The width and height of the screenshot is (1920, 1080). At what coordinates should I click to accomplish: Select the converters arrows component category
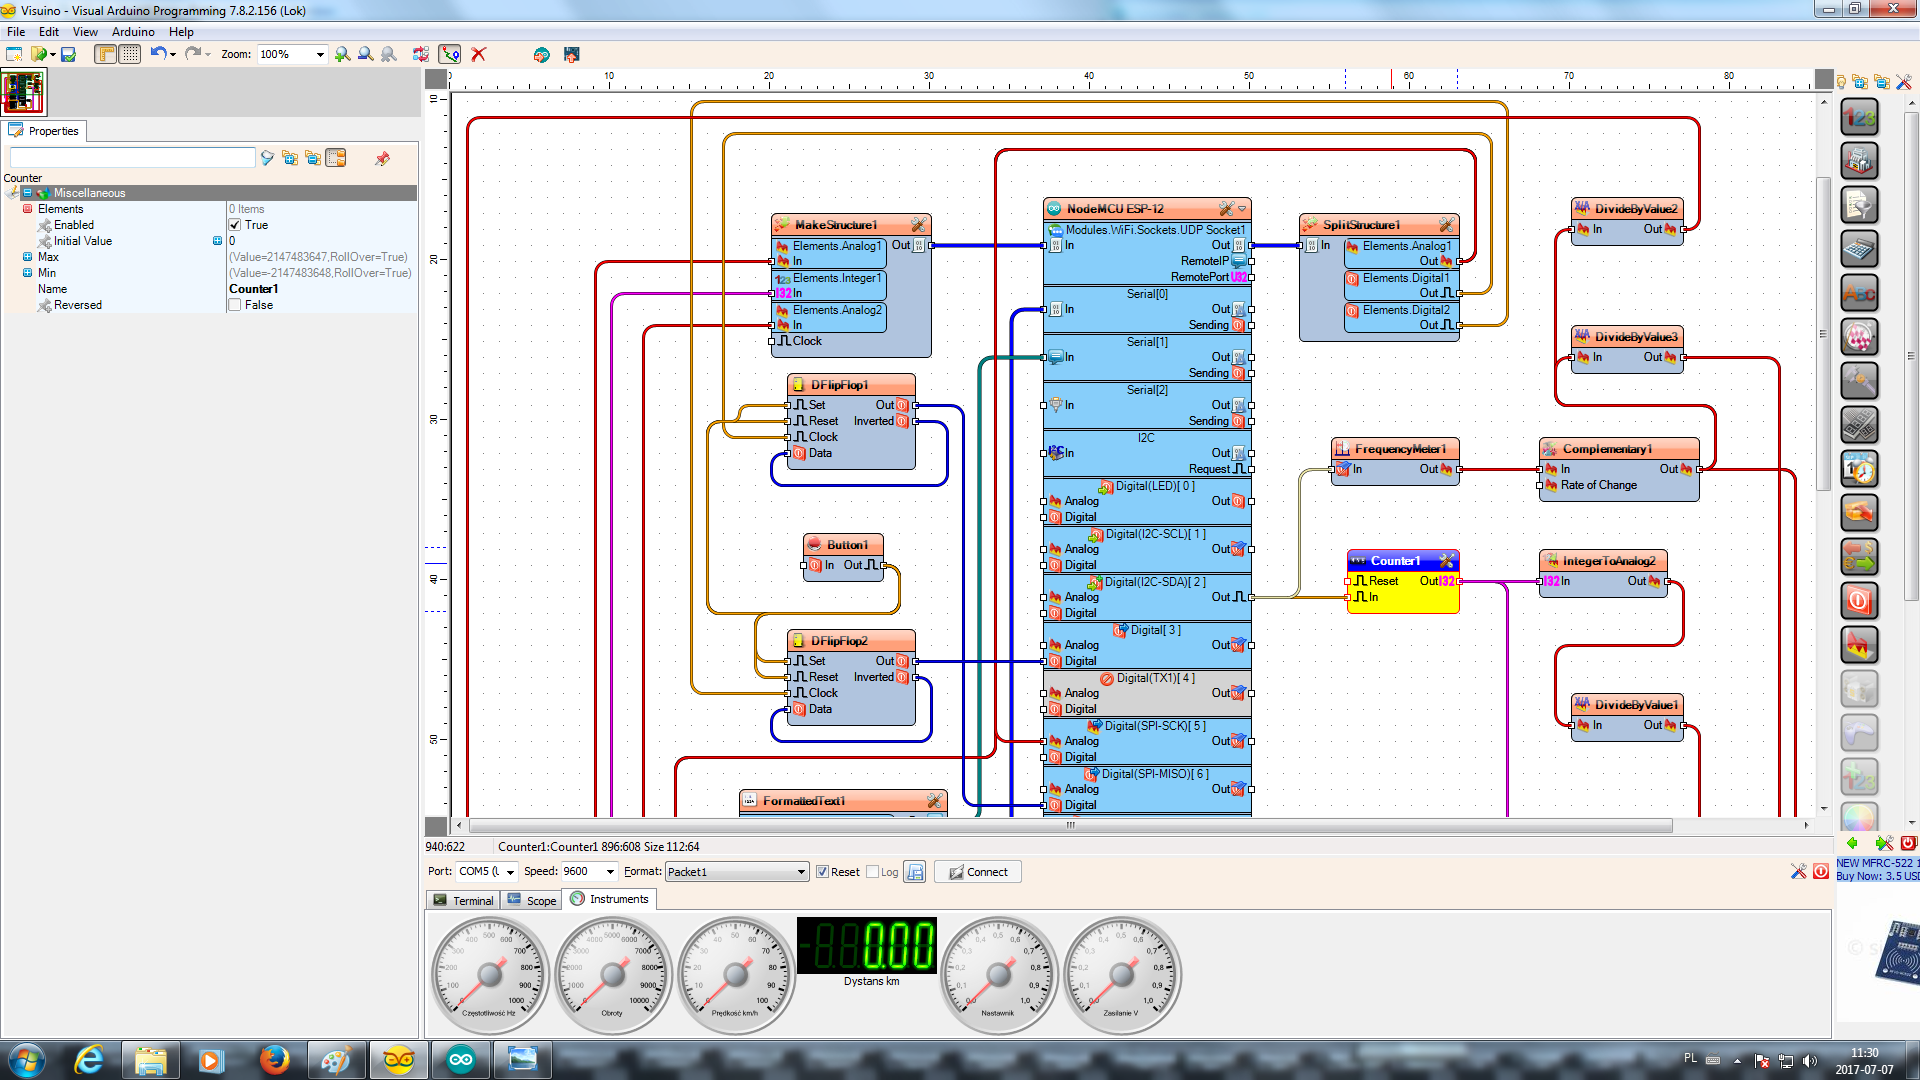pyautogui.click(x=1859, y=557)
